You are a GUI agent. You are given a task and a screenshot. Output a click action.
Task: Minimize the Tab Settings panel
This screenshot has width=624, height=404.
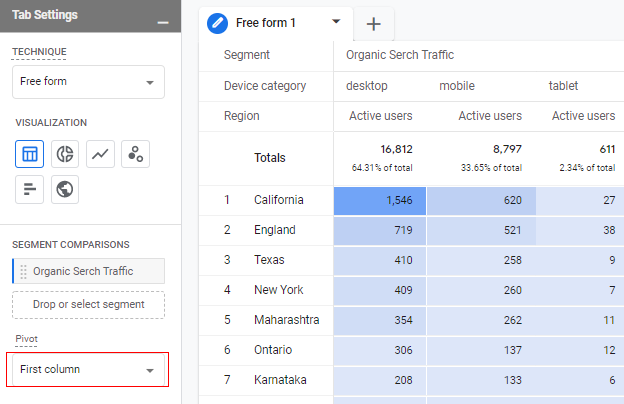pyautogui.click(x=163, y=22)
